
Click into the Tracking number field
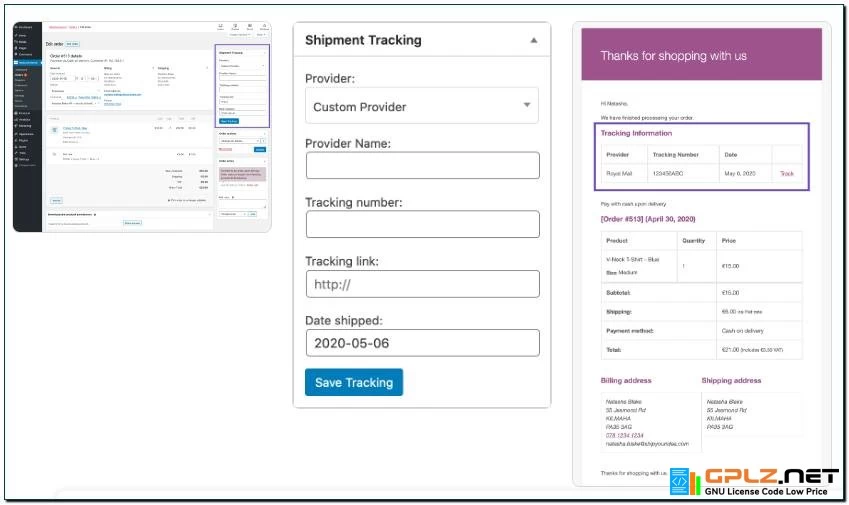pos(422,224)
